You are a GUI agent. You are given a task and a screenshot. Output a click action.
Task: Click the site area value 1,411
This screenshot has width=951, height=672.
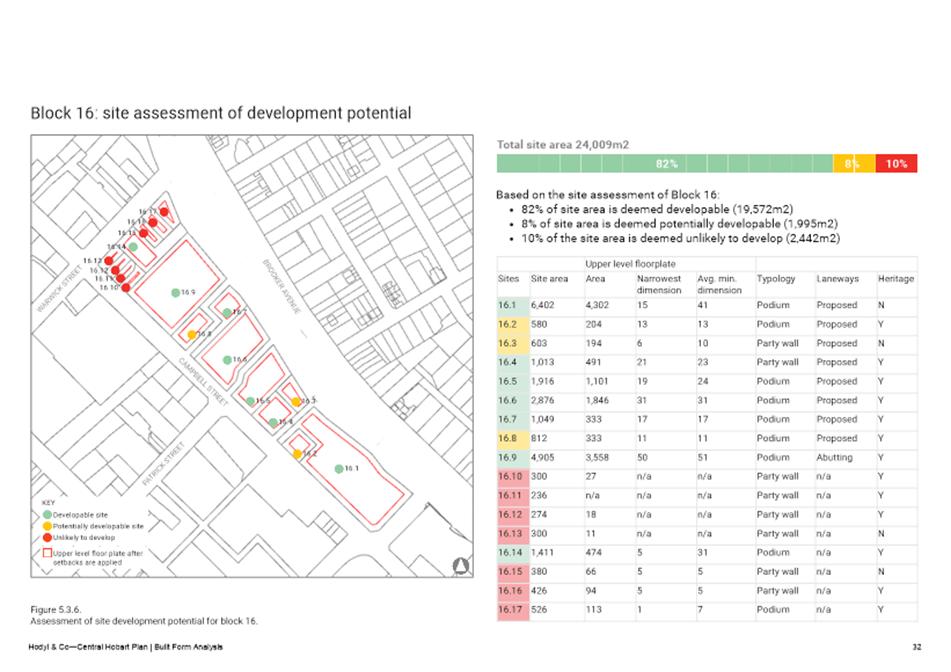(542, 553)
